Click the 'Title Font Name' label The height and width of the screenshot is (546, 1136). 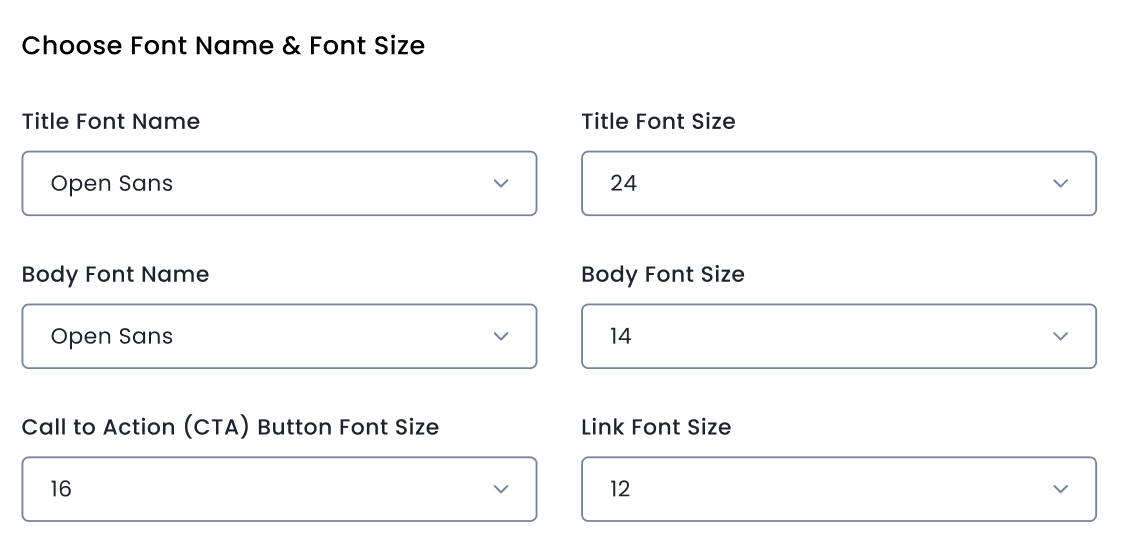tap(111, 122)
